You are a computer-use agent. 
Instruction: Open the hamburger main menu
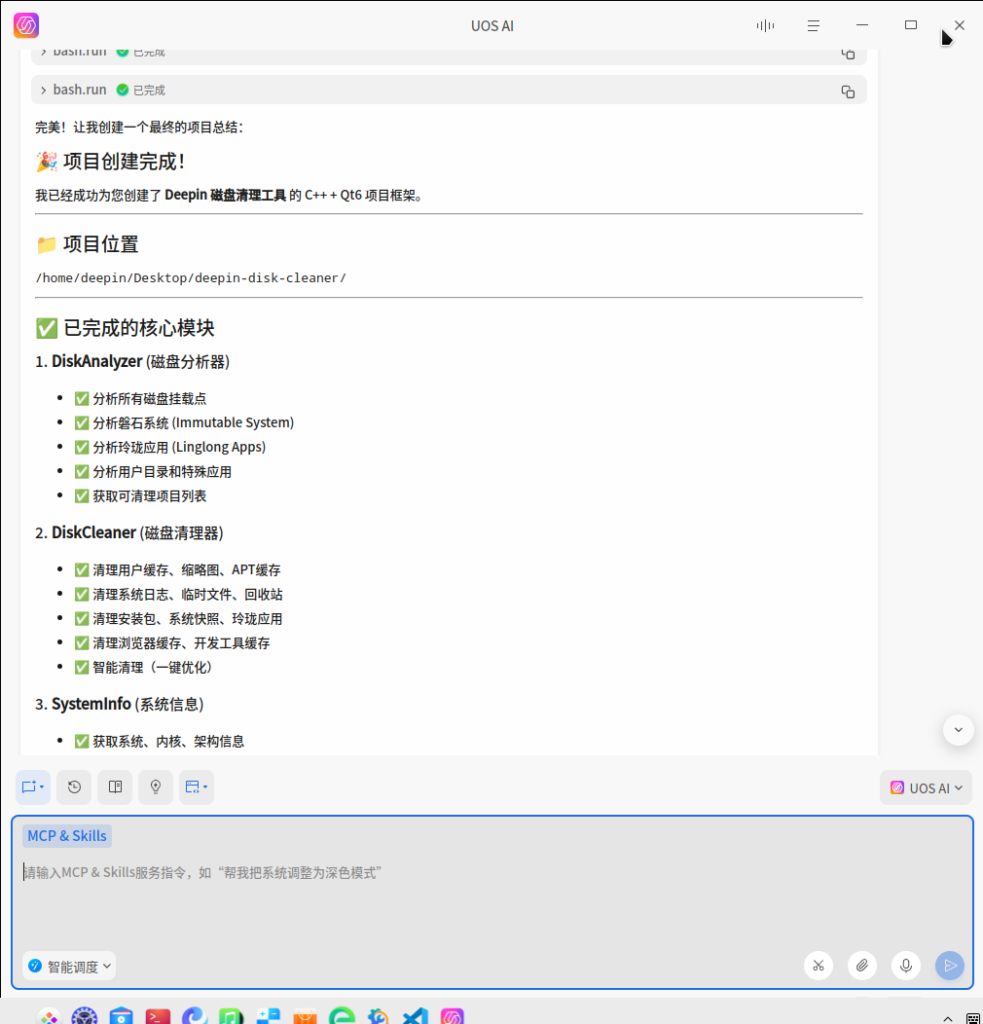(814, 25)
